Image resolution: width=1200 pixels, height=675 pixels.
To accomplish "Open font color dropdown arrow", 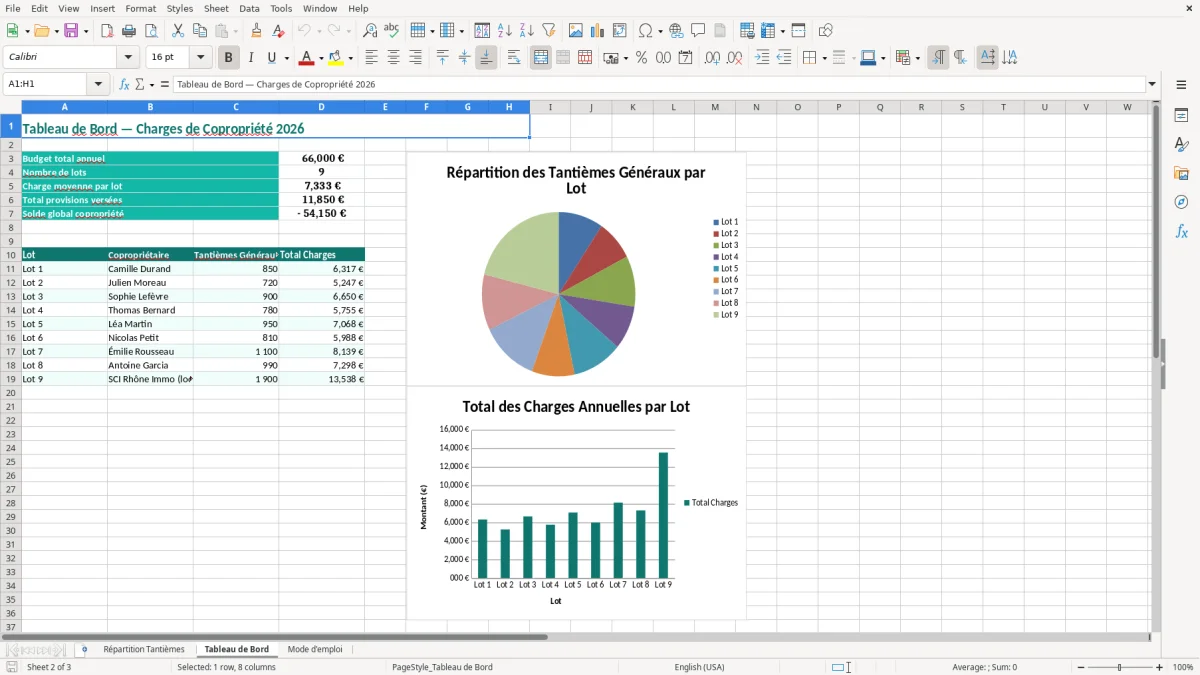I will (x=321, y=58).
